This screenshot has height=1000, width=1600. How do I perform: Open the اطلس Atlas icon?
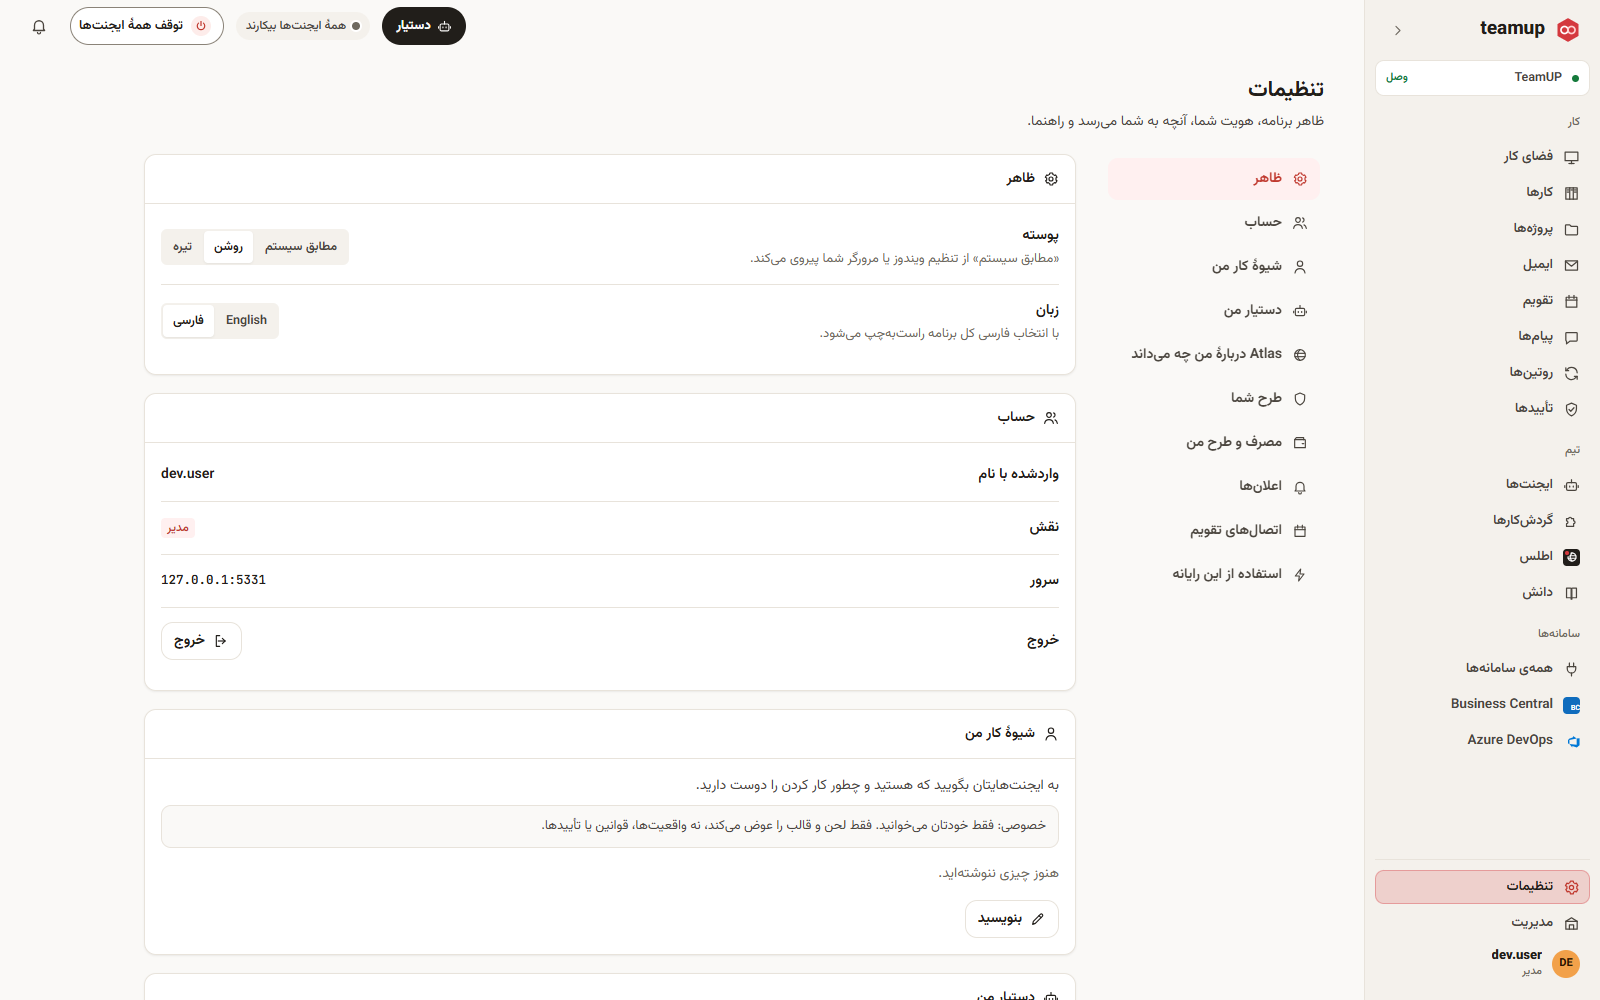pos(1571,557)
